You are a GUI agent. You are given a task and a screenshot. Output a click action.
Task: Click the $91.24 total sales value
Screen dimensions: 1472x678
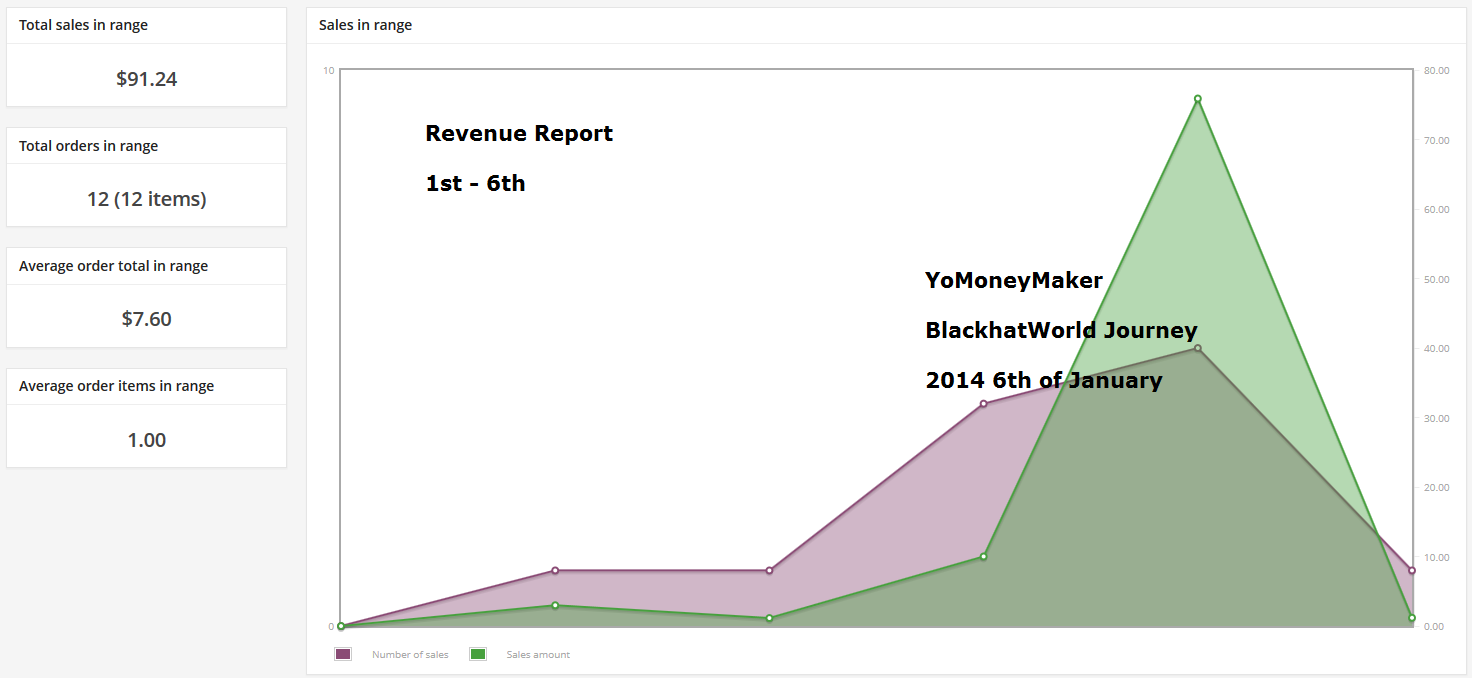(x=147, y=79)
